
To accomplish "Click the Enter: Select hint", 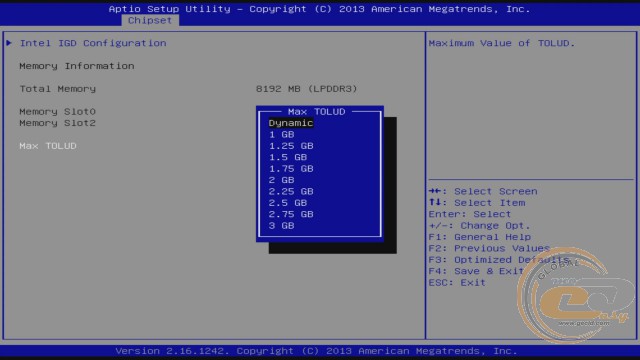I will click(x=470, y=214).
